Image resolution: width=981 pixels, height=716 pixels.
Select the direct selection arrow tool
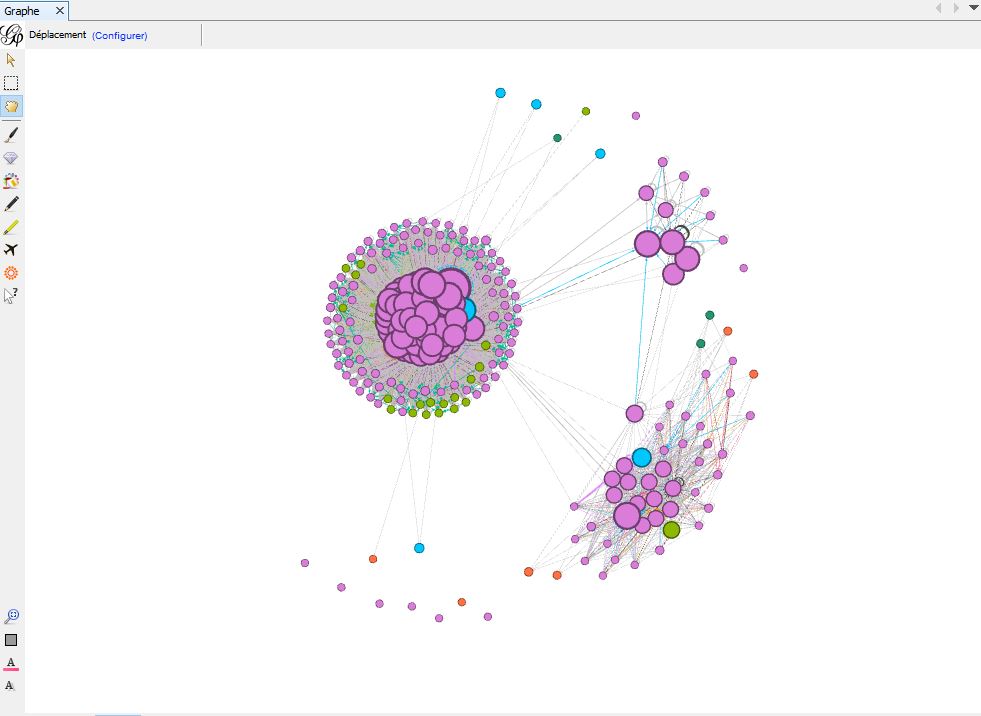pyautogui.click(x=11, y=60)
